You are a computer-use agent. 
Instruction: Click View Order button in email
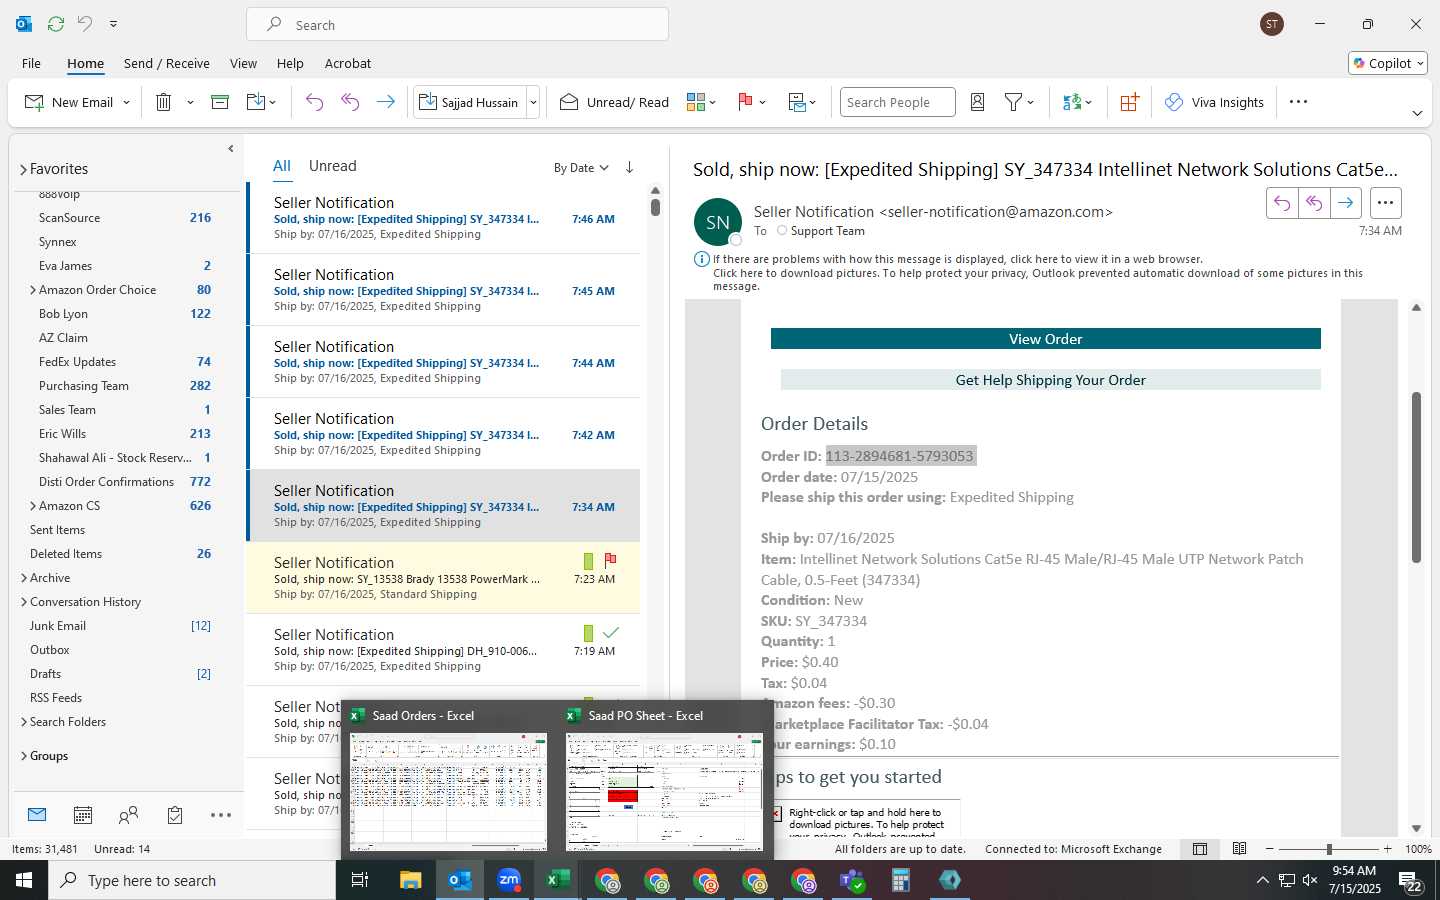point(1045,339)
